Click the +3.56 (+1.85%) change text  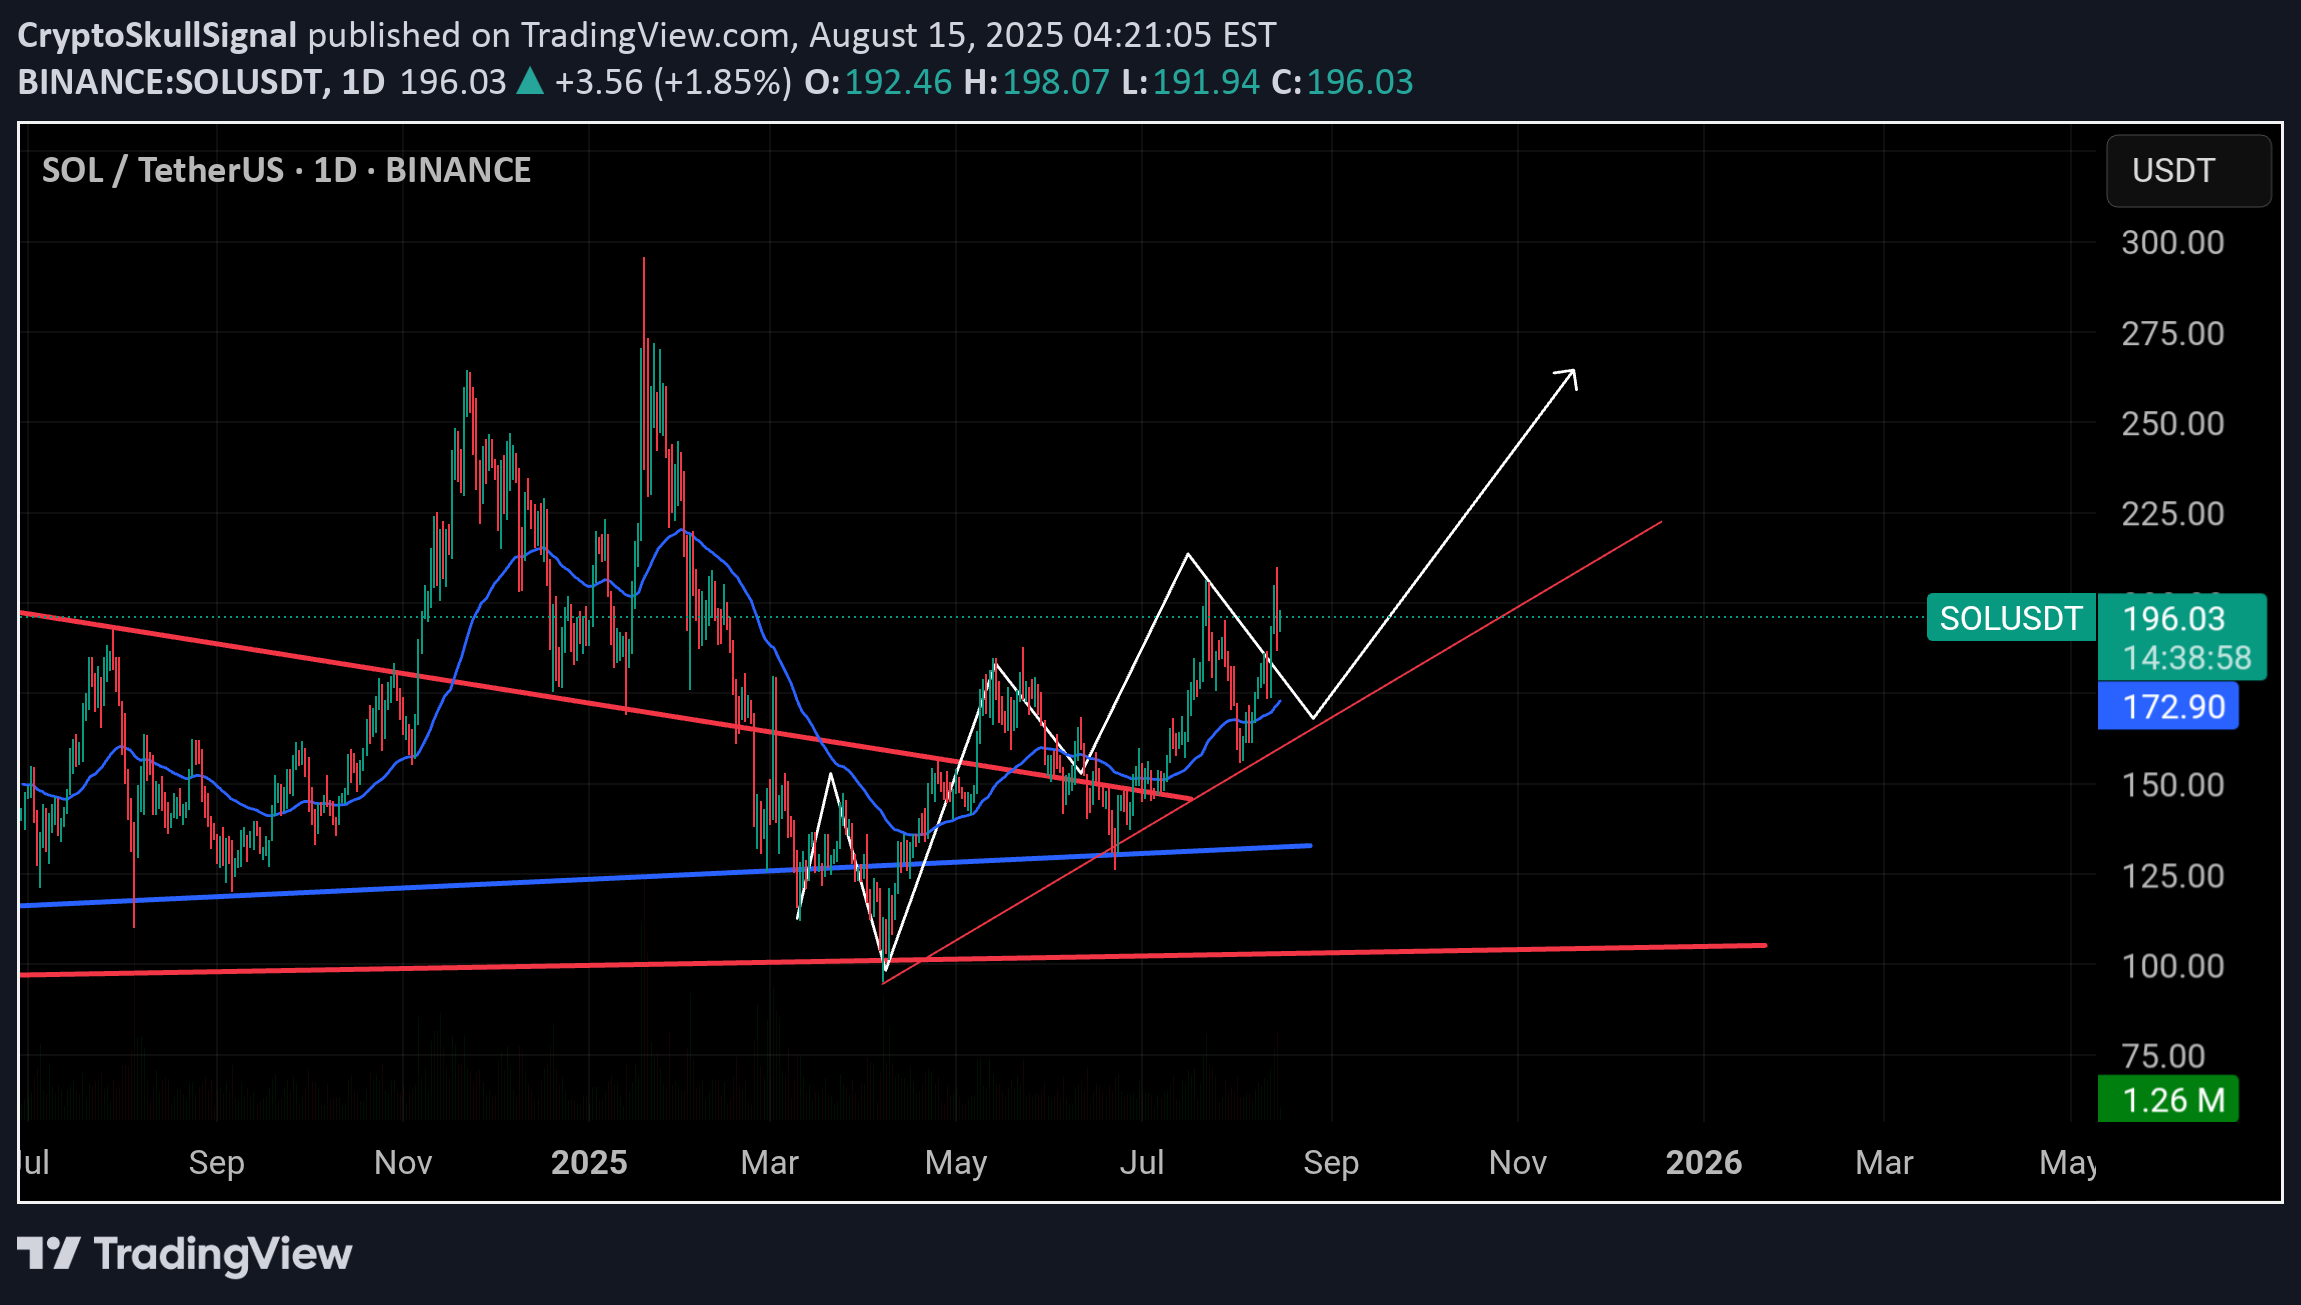coord(673,81)
